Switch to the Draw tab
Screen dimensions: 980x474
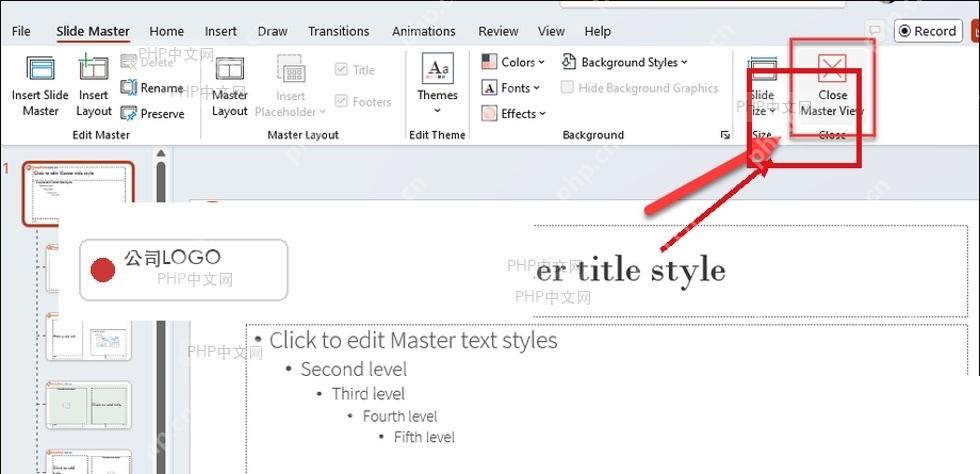click(x=272, y=31)
